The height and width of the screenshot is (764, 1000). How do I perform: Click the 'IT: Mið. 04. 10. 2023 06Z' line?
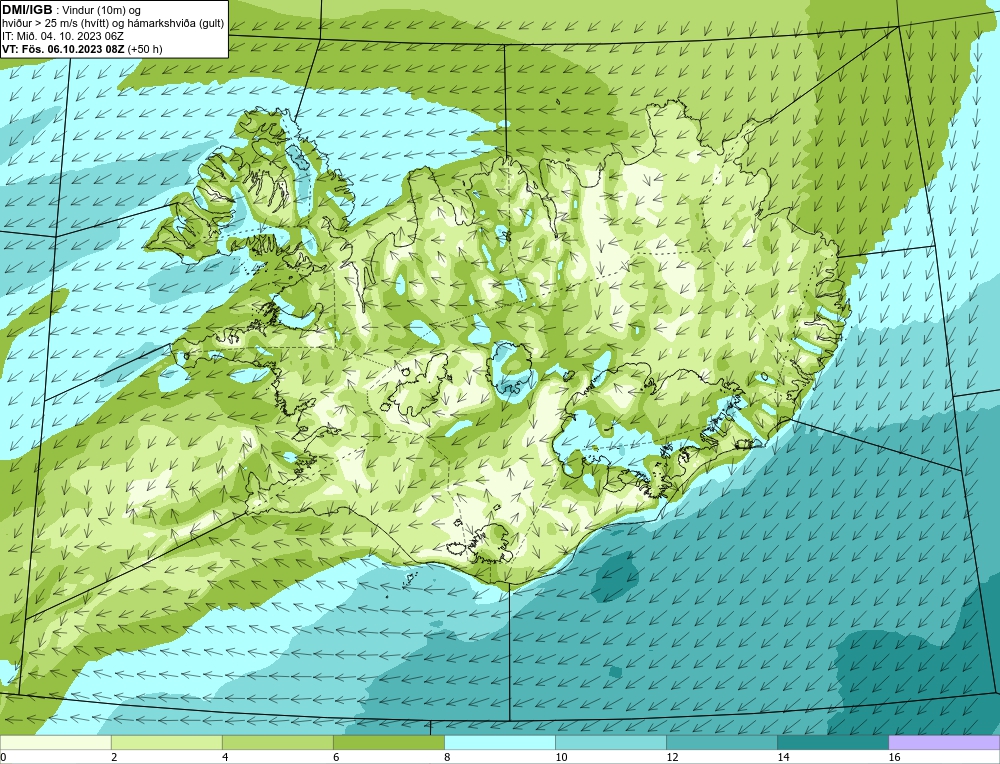tap(62, 36)
